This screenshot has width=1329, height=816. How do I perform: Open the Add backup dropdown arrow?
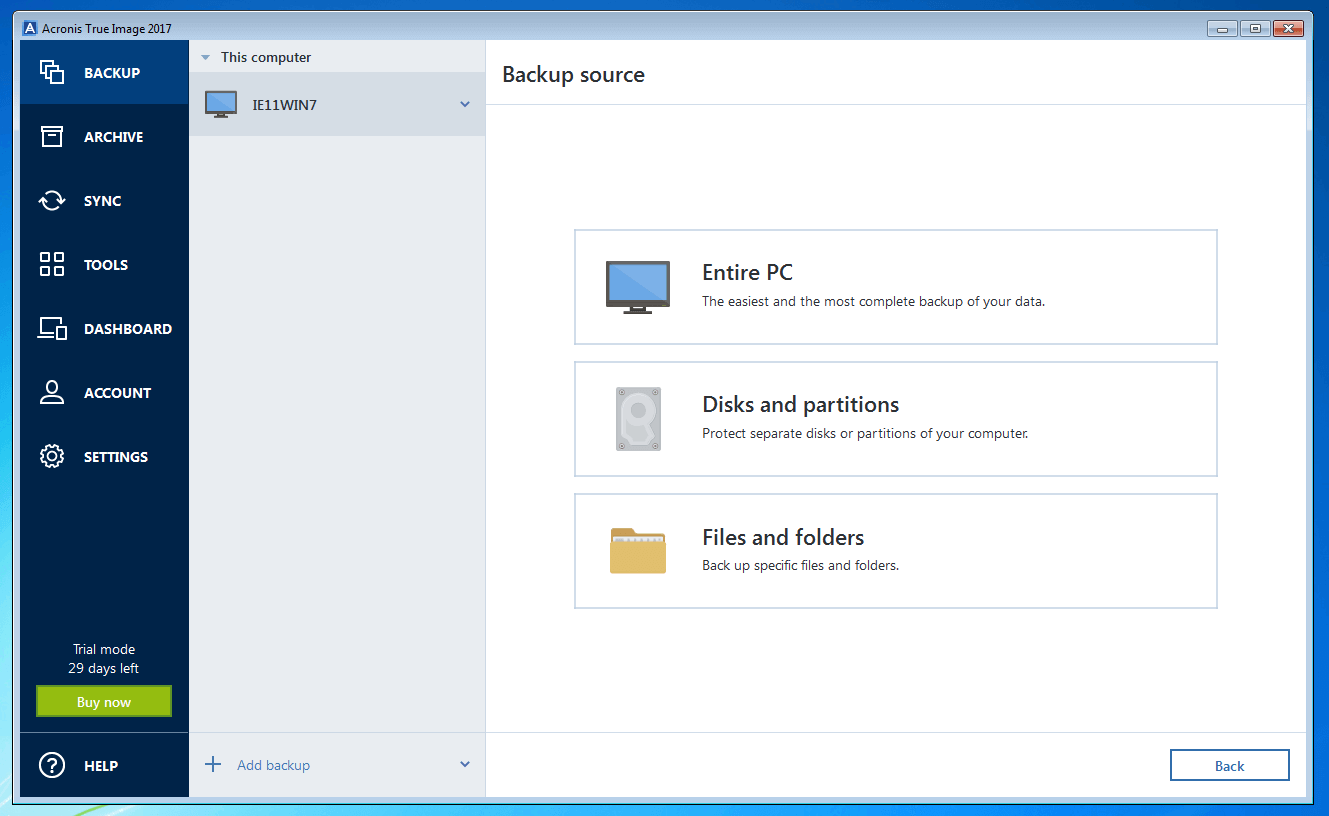pyautogui.click(x=465, y=765)
